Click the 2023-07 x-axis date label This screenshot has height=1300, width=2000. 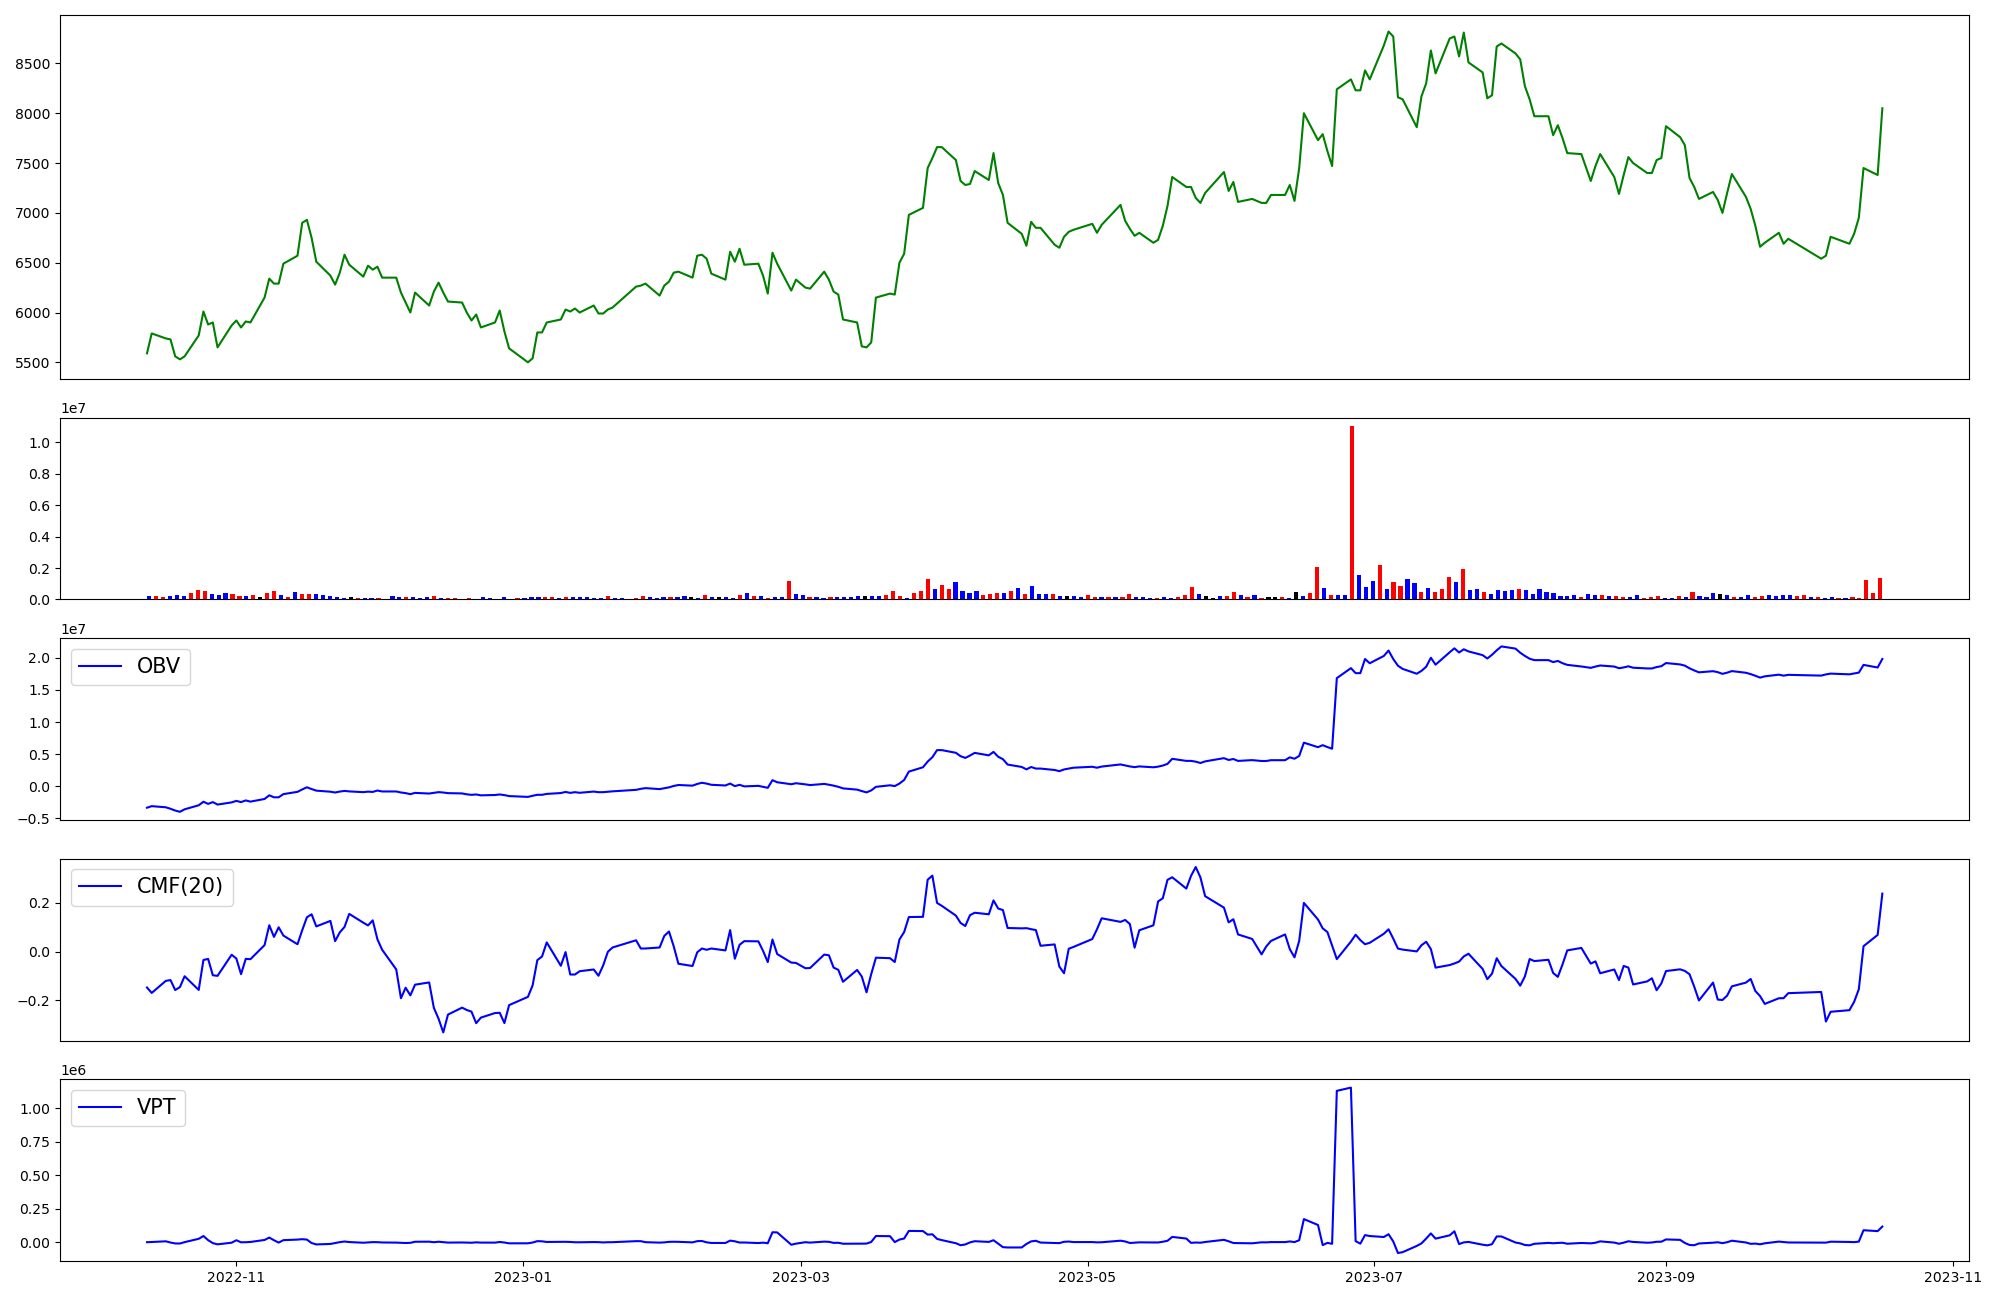point(1374,1277)
